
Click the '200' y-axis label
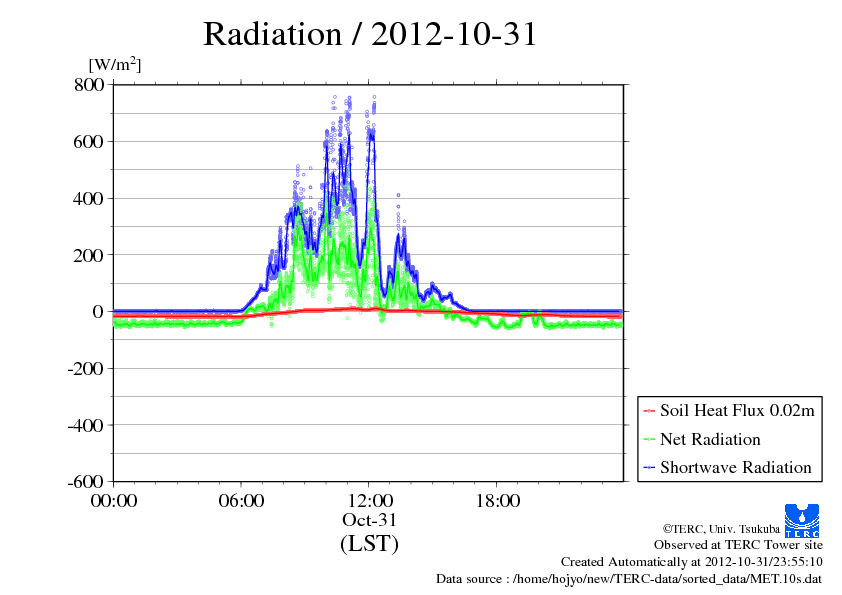pyautogui.click(x=89, y=255)
